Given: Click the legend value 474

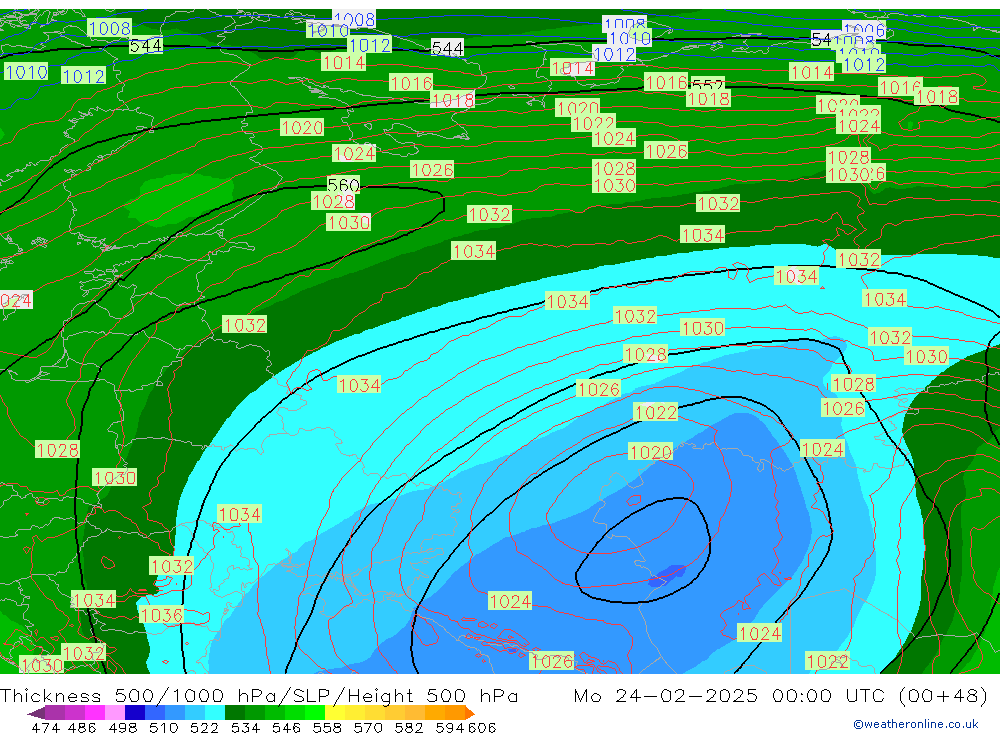Looking at the screenshot, I should [x=45, y=727].
